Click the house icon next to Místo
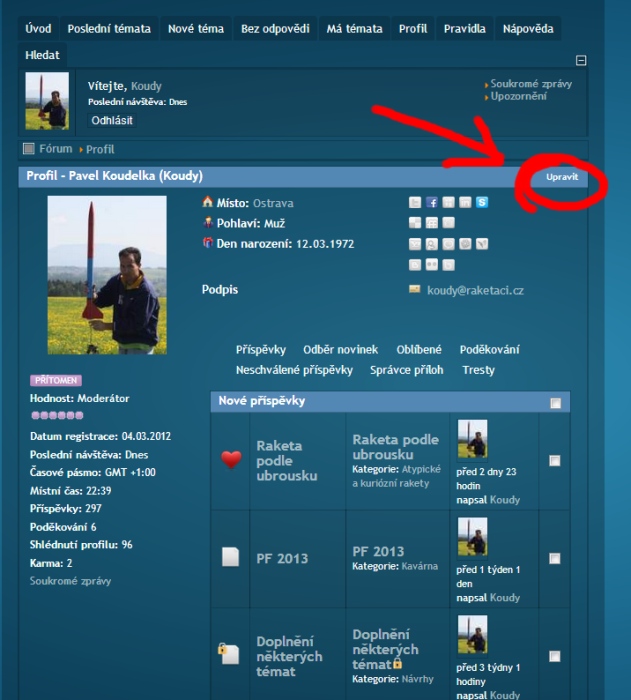 click(x=208, y=202)
